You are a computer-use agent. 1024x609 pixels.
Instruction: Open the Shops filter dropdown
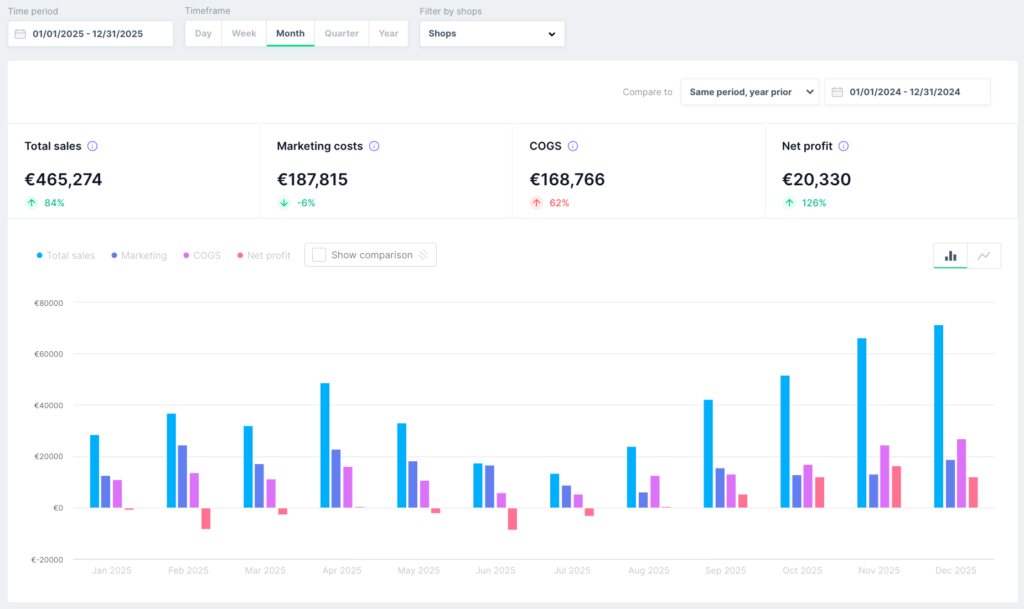tap(492, 33)
